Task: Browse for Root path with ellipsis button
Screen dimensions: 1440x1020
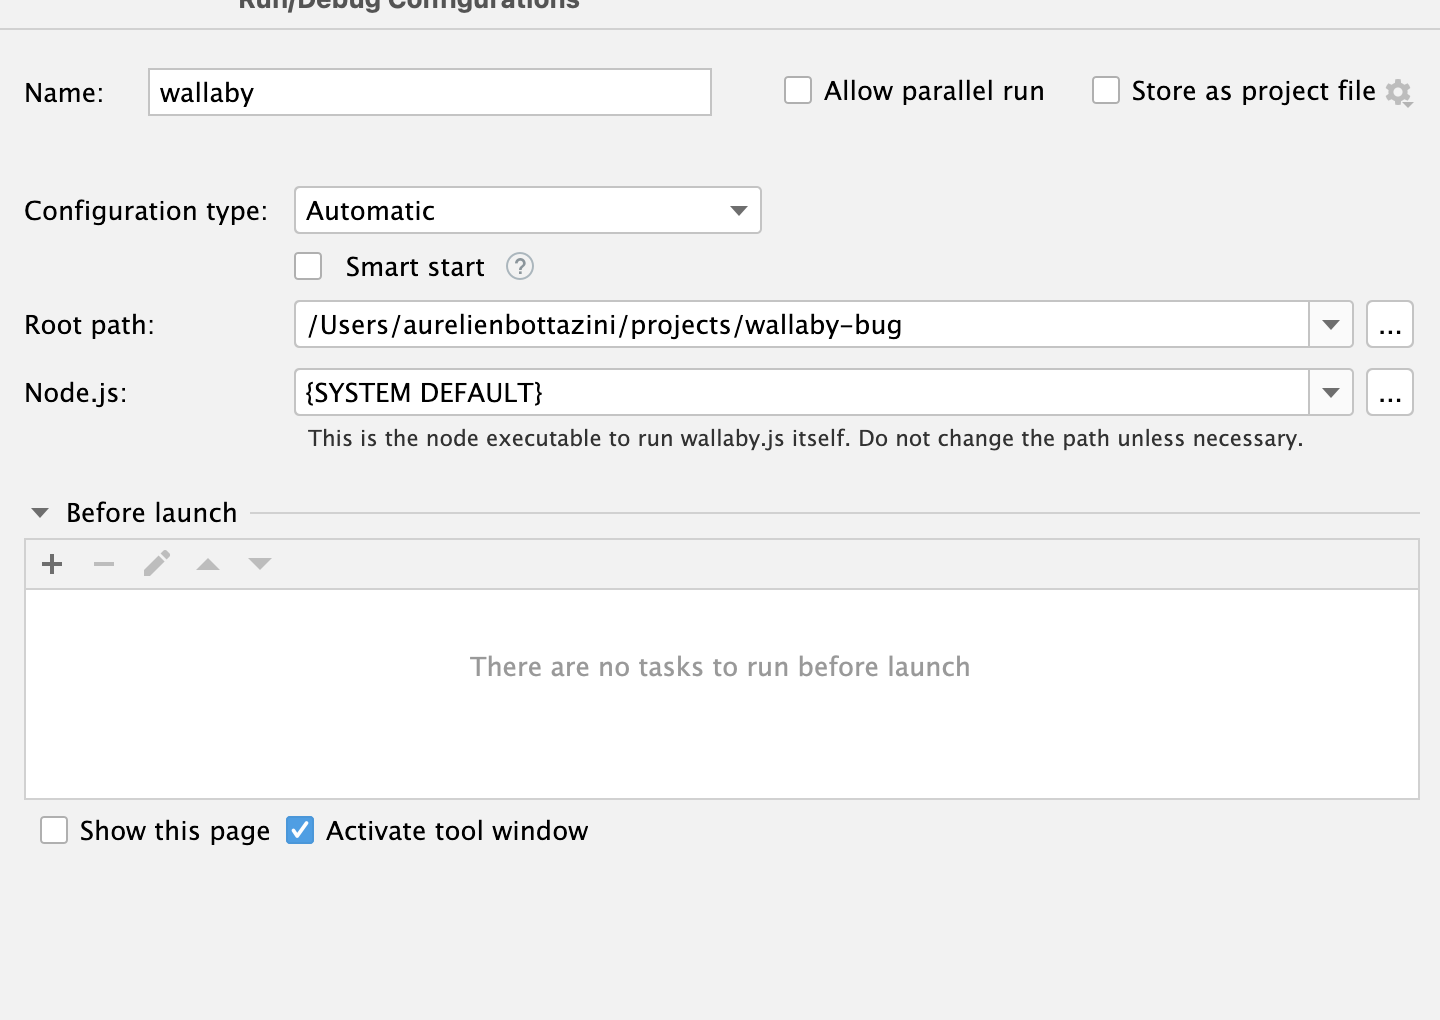Action: [1390, 324]
